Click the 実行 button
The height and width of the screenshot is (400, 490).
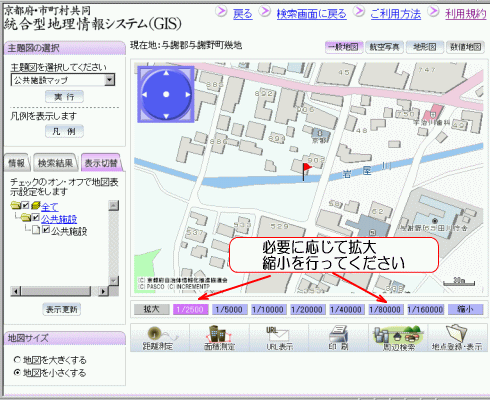(x=64, y=97)
